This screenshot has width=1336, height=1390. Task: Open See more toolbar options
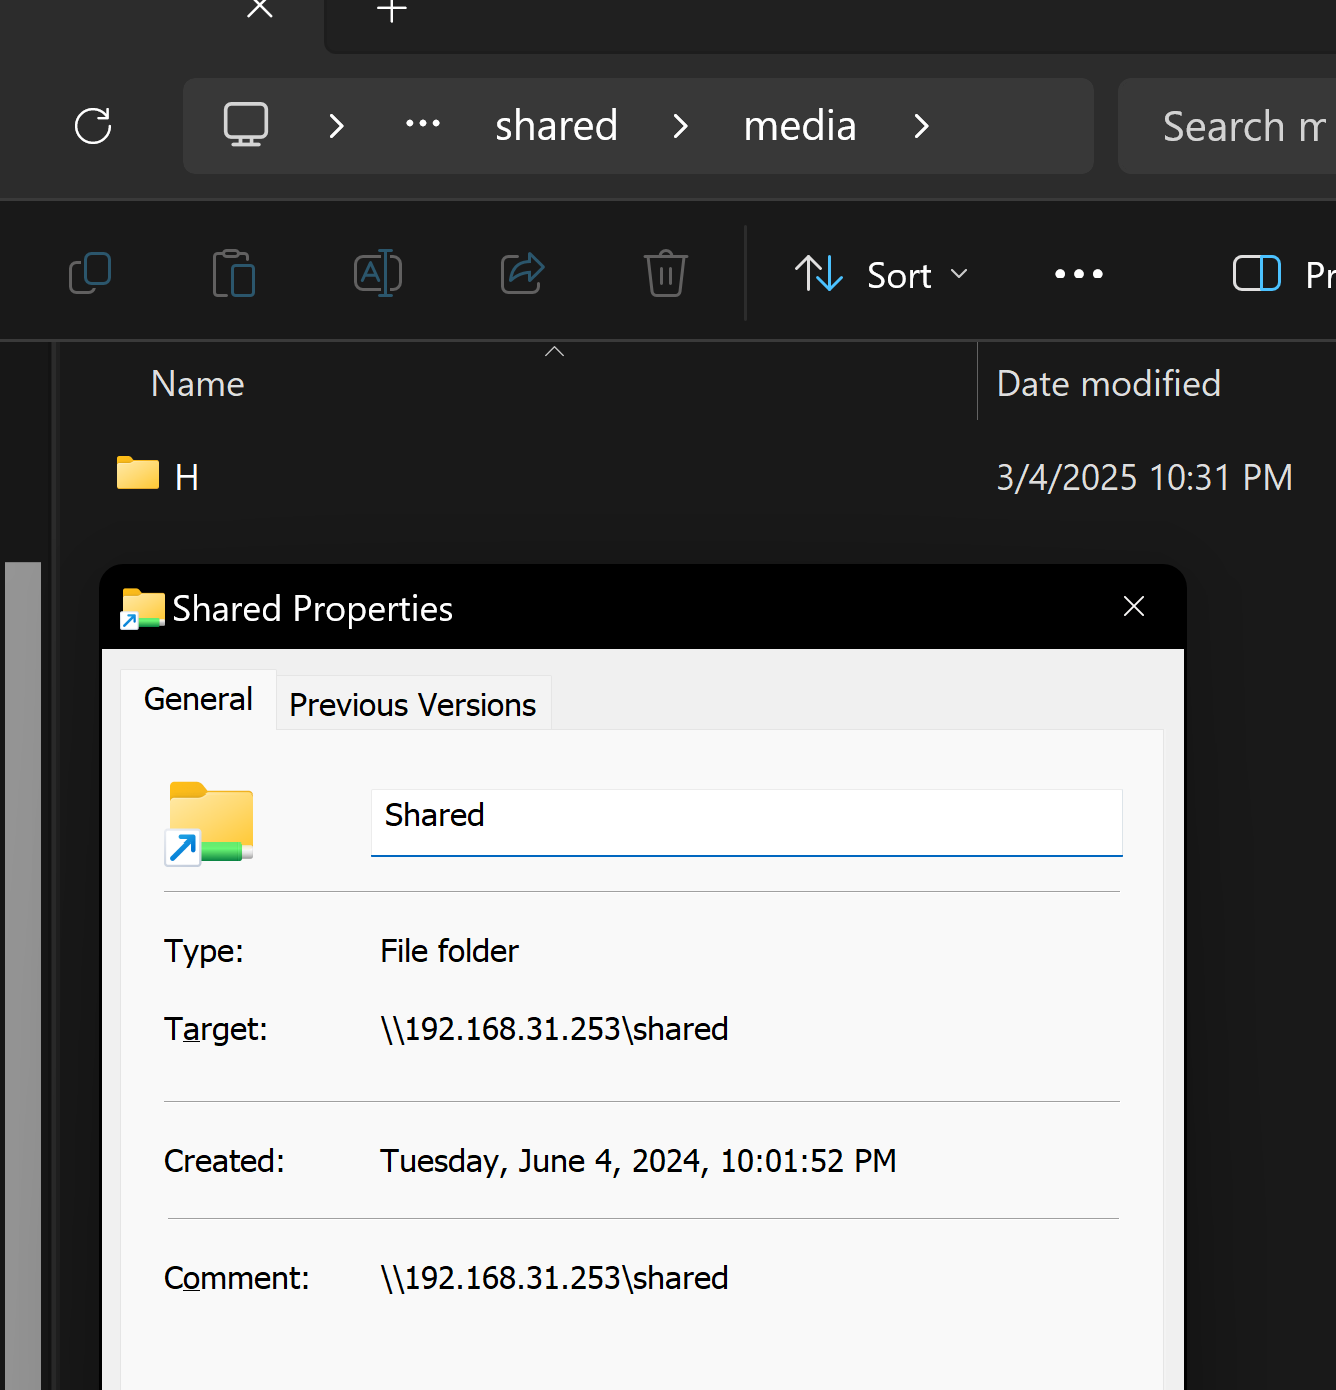point(1079,274)
